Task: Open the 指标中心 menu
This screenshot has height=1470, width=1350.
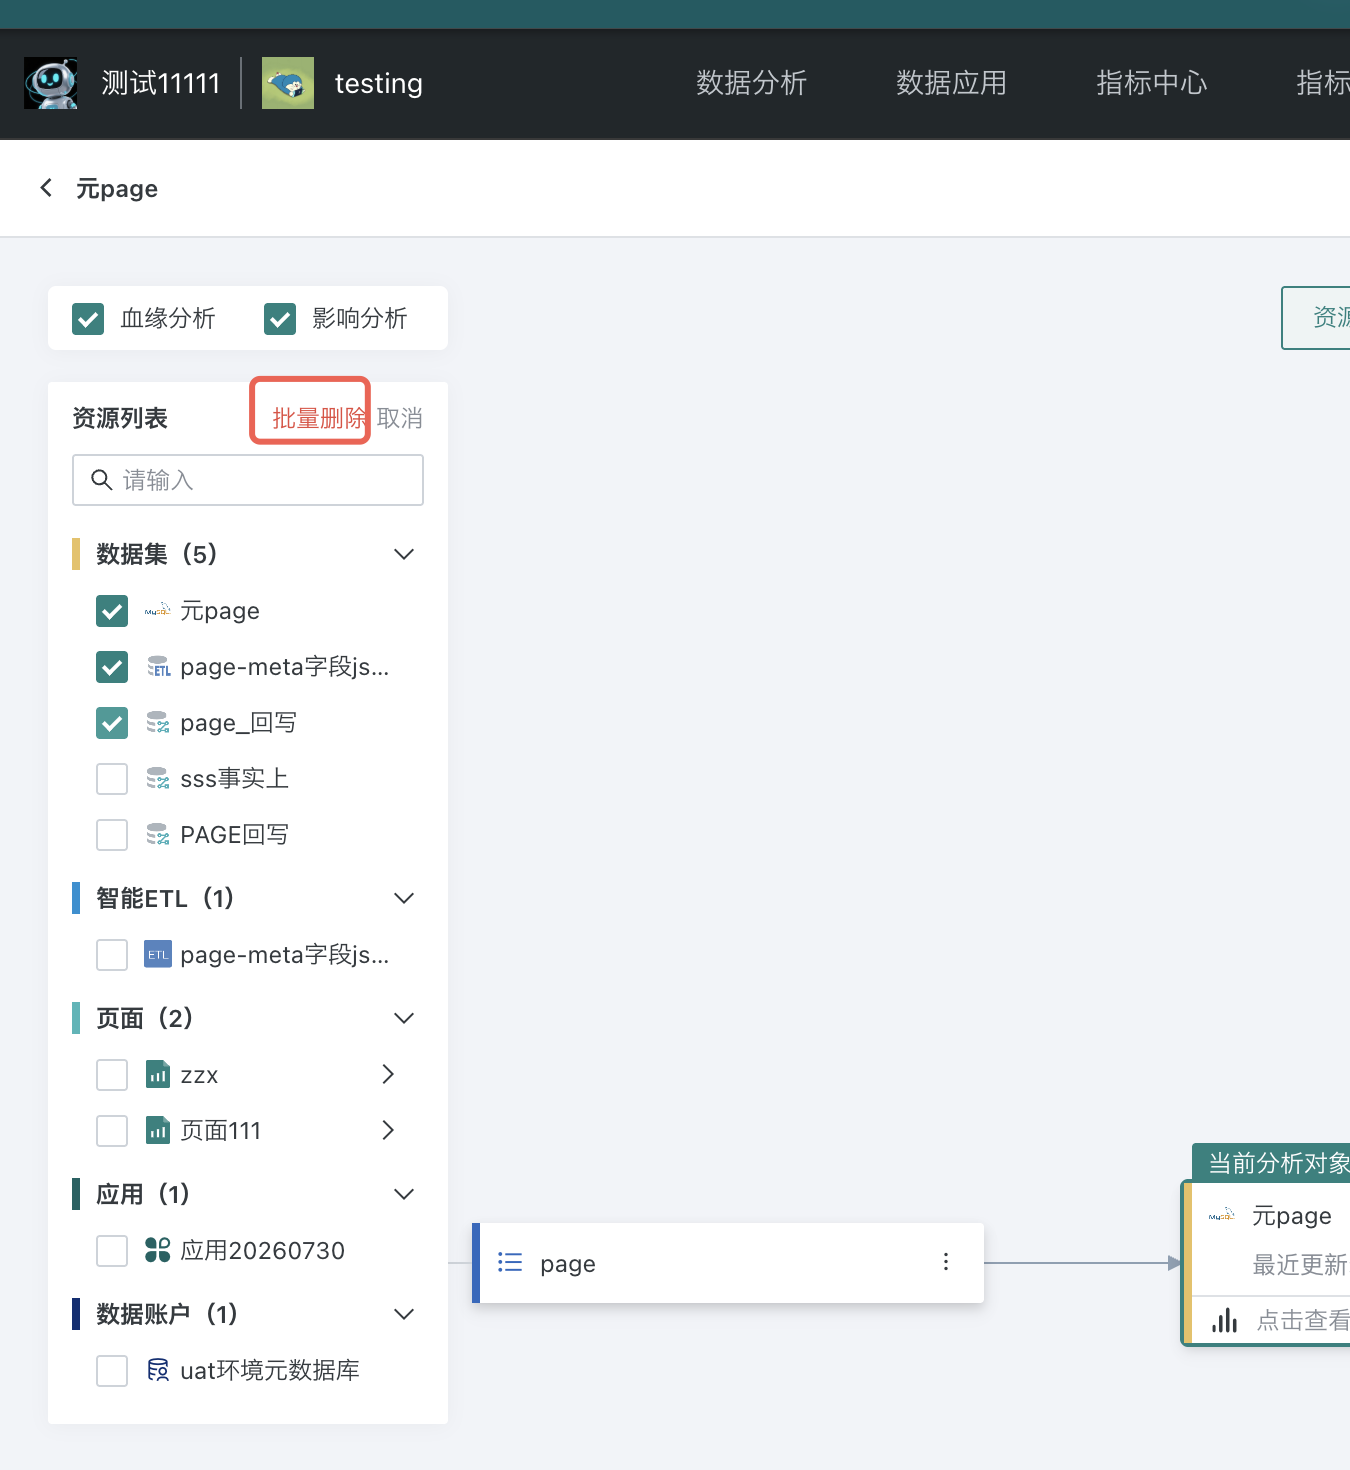Action: [1151, 83]
